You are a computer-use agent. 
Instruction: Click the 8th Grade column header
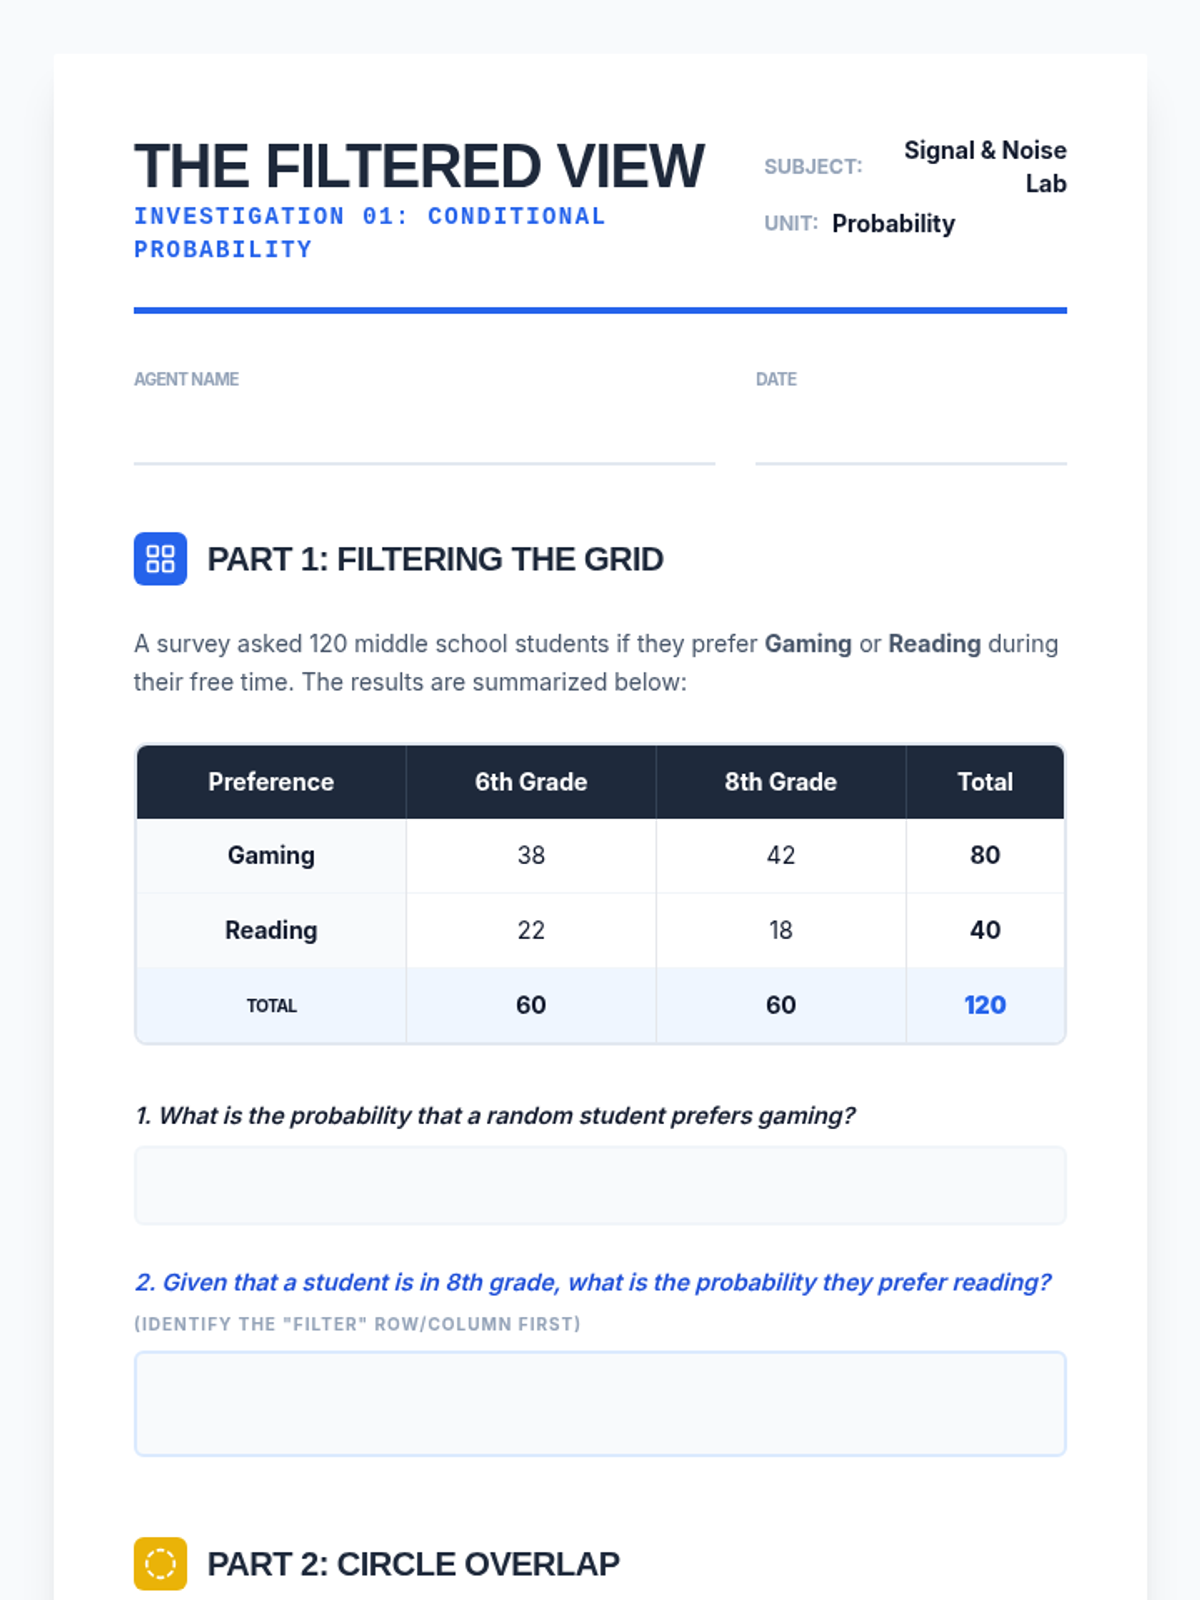(x=781, y=782)
